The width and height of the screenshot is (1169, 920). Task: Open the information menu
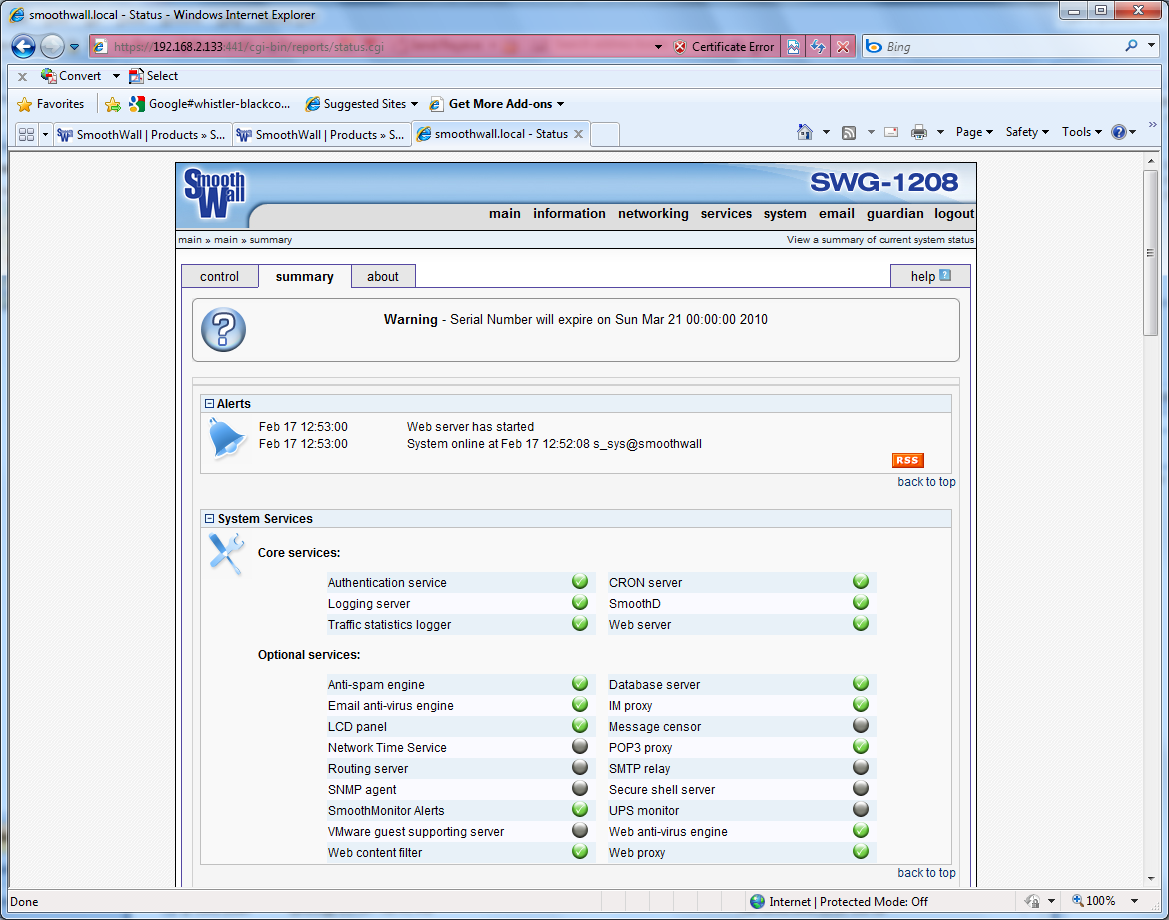coord(569,213)
